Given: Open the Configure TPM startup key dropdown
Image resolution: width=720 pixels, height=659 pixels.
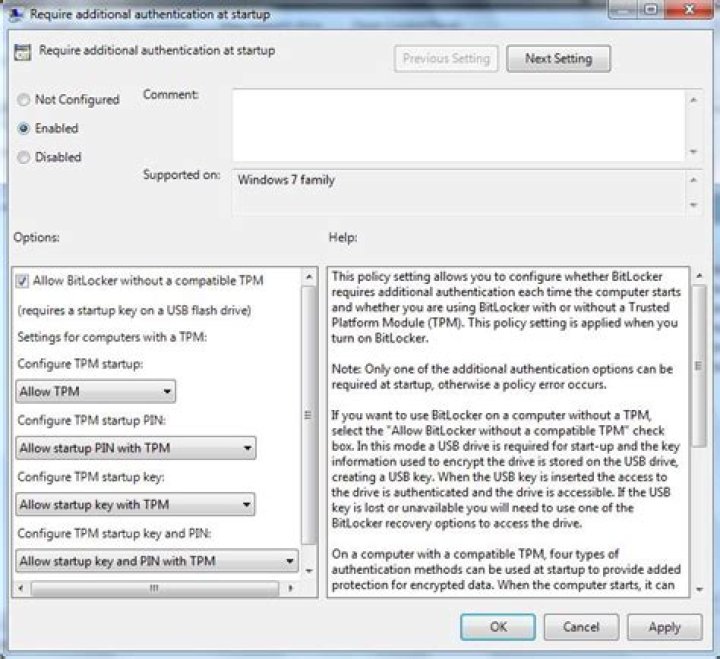Looking at the screenshot, I should tap(135, 504).
